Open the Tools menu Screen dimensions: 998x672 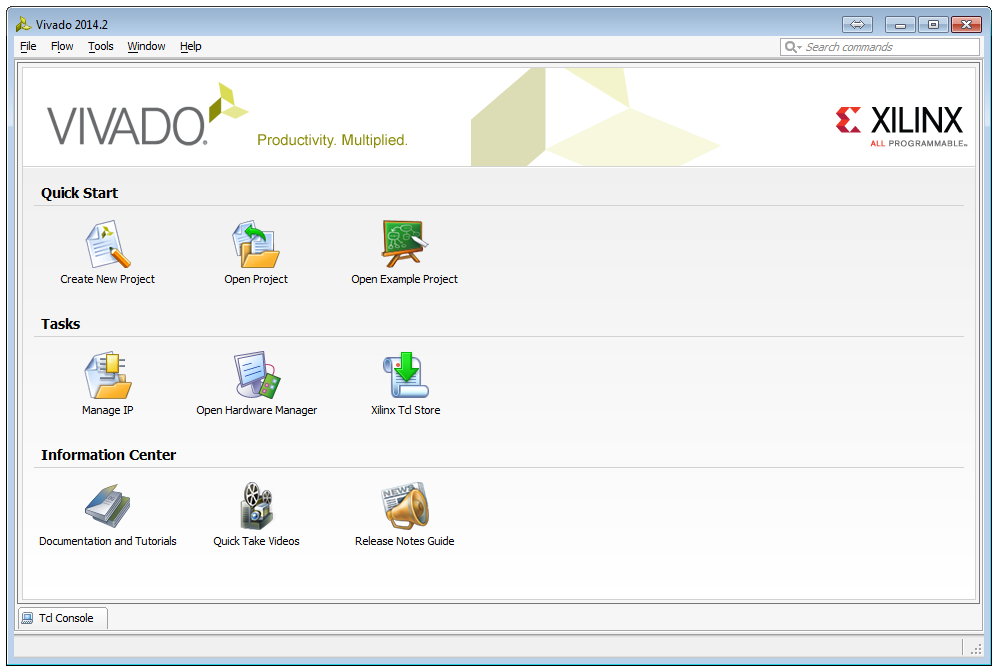pyautogui.click(x=101, y=46)
